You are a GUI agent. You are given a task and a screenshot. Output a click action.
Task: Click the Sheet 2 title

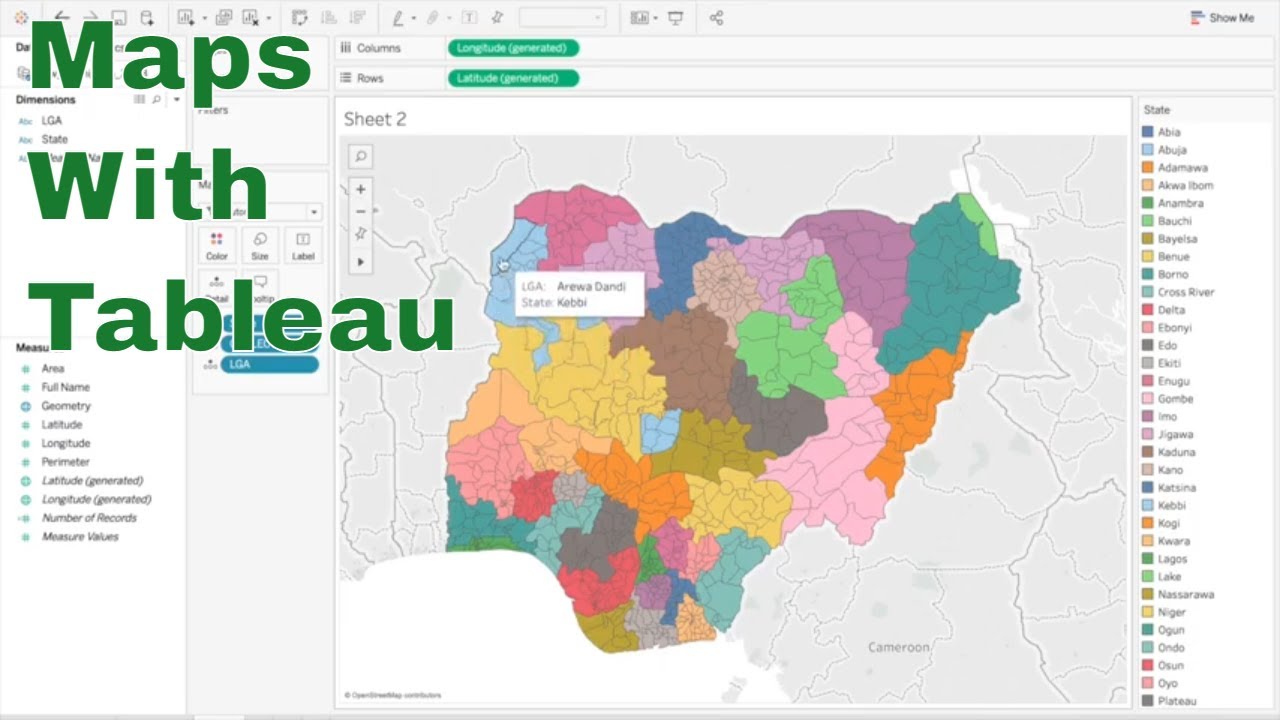(x=375, y=119)
